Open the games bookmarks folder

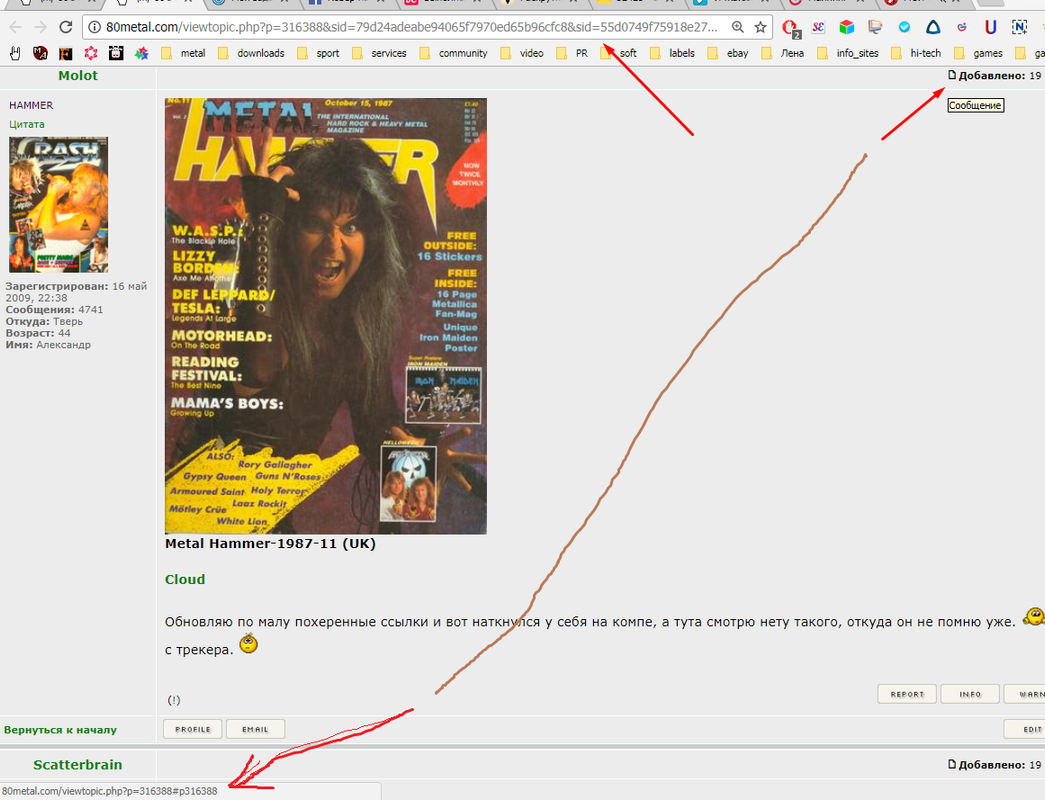coord(978,53)
